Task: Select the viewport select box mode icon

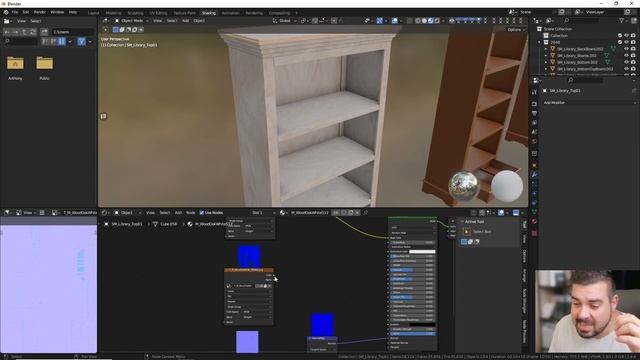Action: [116, 29]
